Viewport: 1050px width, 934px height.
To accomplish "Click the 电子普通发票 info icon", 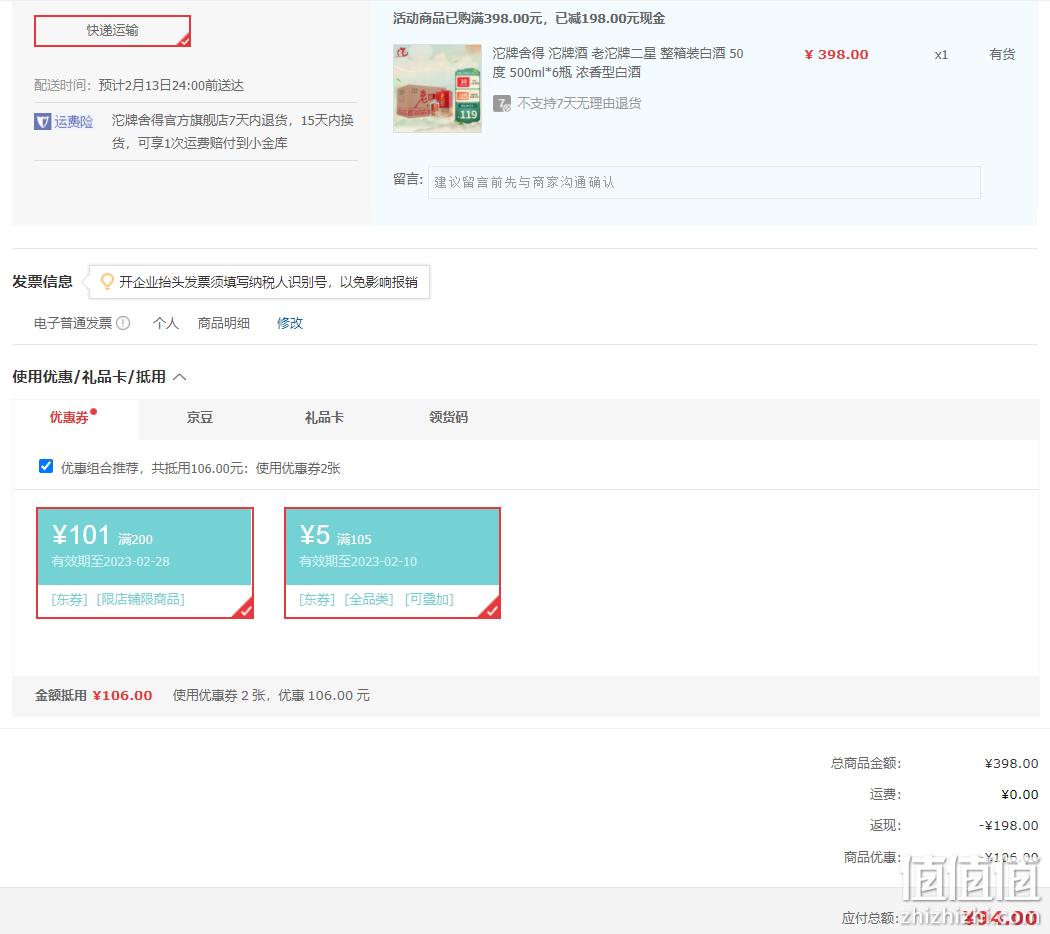I will [123, 323].
